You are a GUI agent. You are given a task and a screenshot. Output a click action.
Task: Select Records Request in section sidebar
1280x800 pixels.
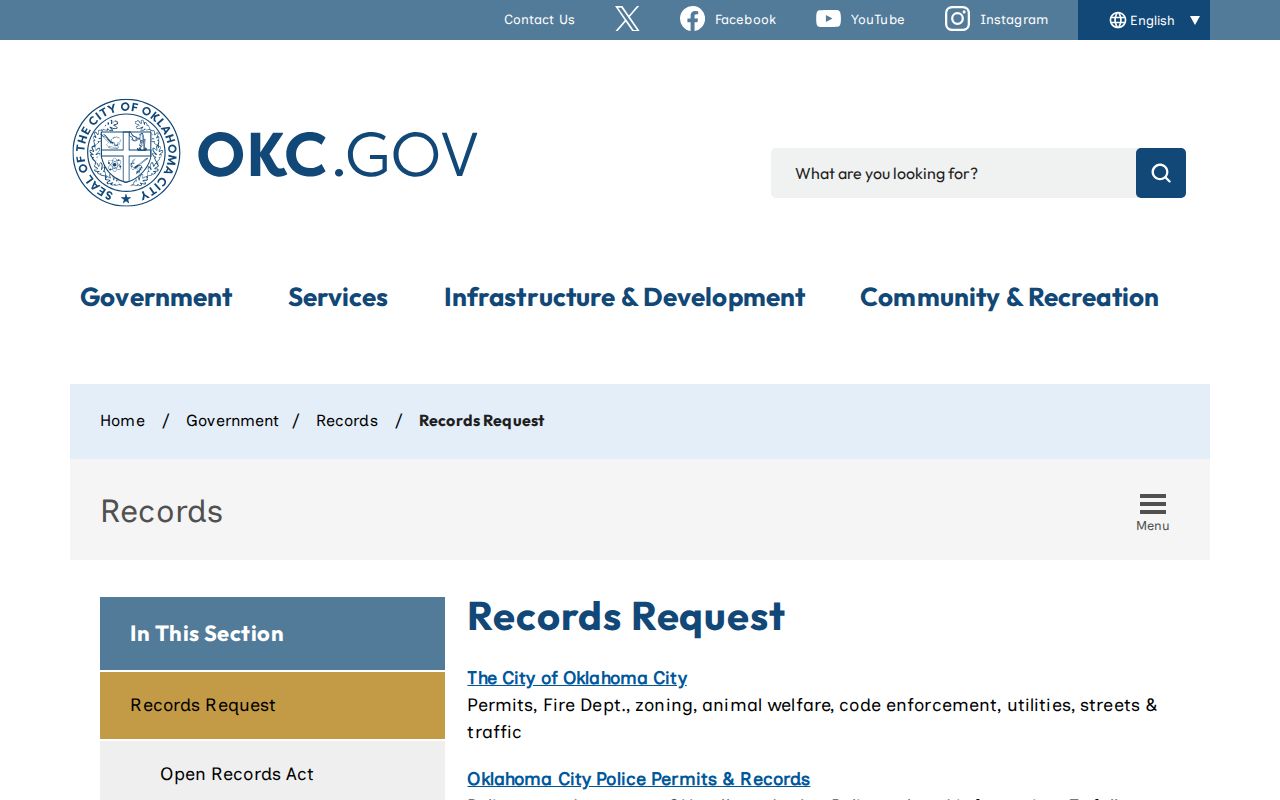click(x=272, y=705)
